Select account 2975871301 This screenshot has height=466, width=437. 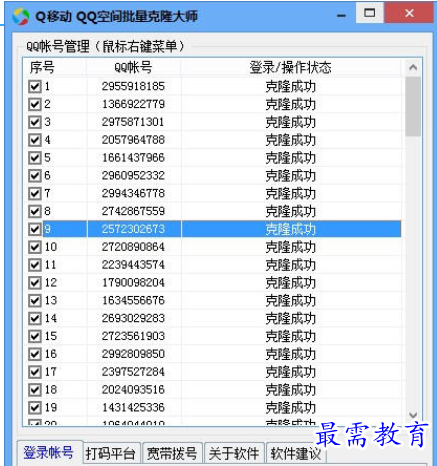click(x=133, y=122)
